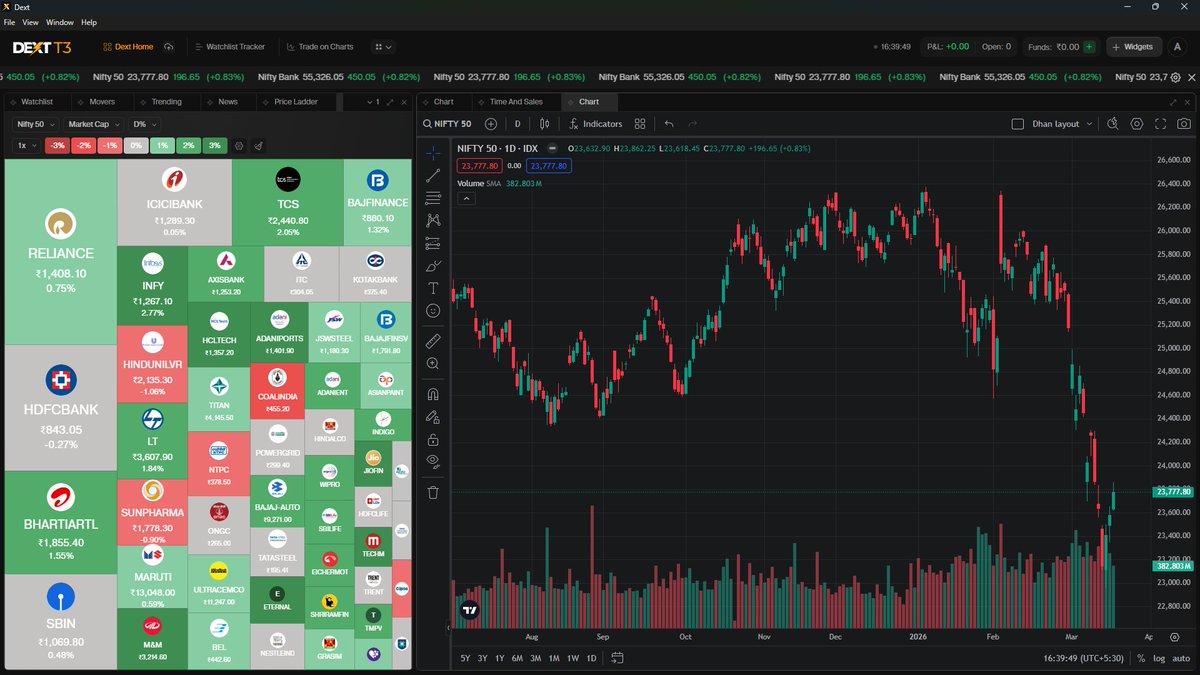Click the undo arrow in chart toolbar
The image size is (1200, 675).
(x=669, y=124)
